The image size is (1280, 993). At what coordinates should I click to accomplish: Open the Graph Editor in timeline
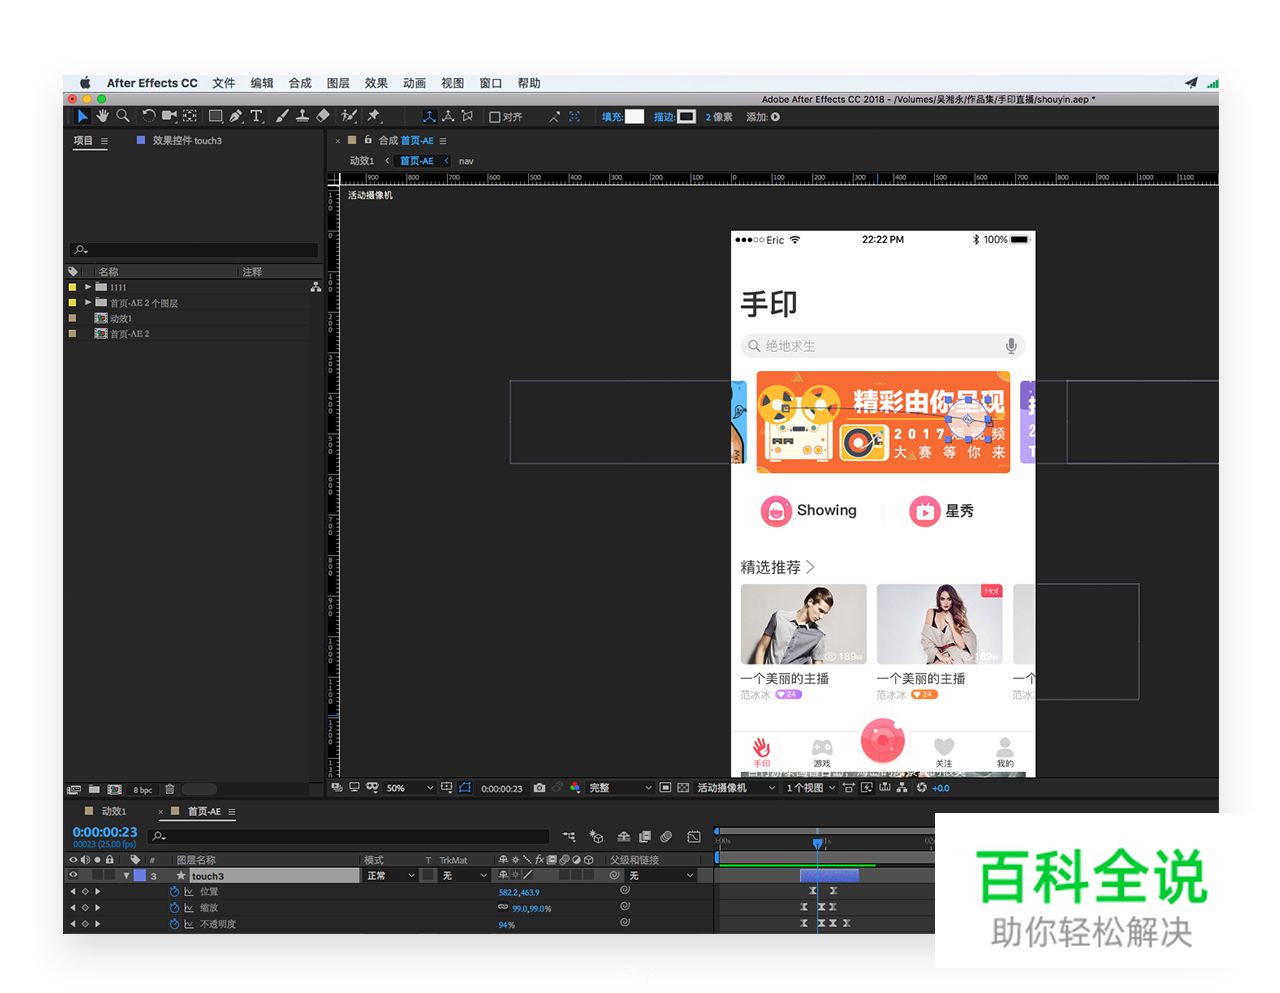[694, 837]
